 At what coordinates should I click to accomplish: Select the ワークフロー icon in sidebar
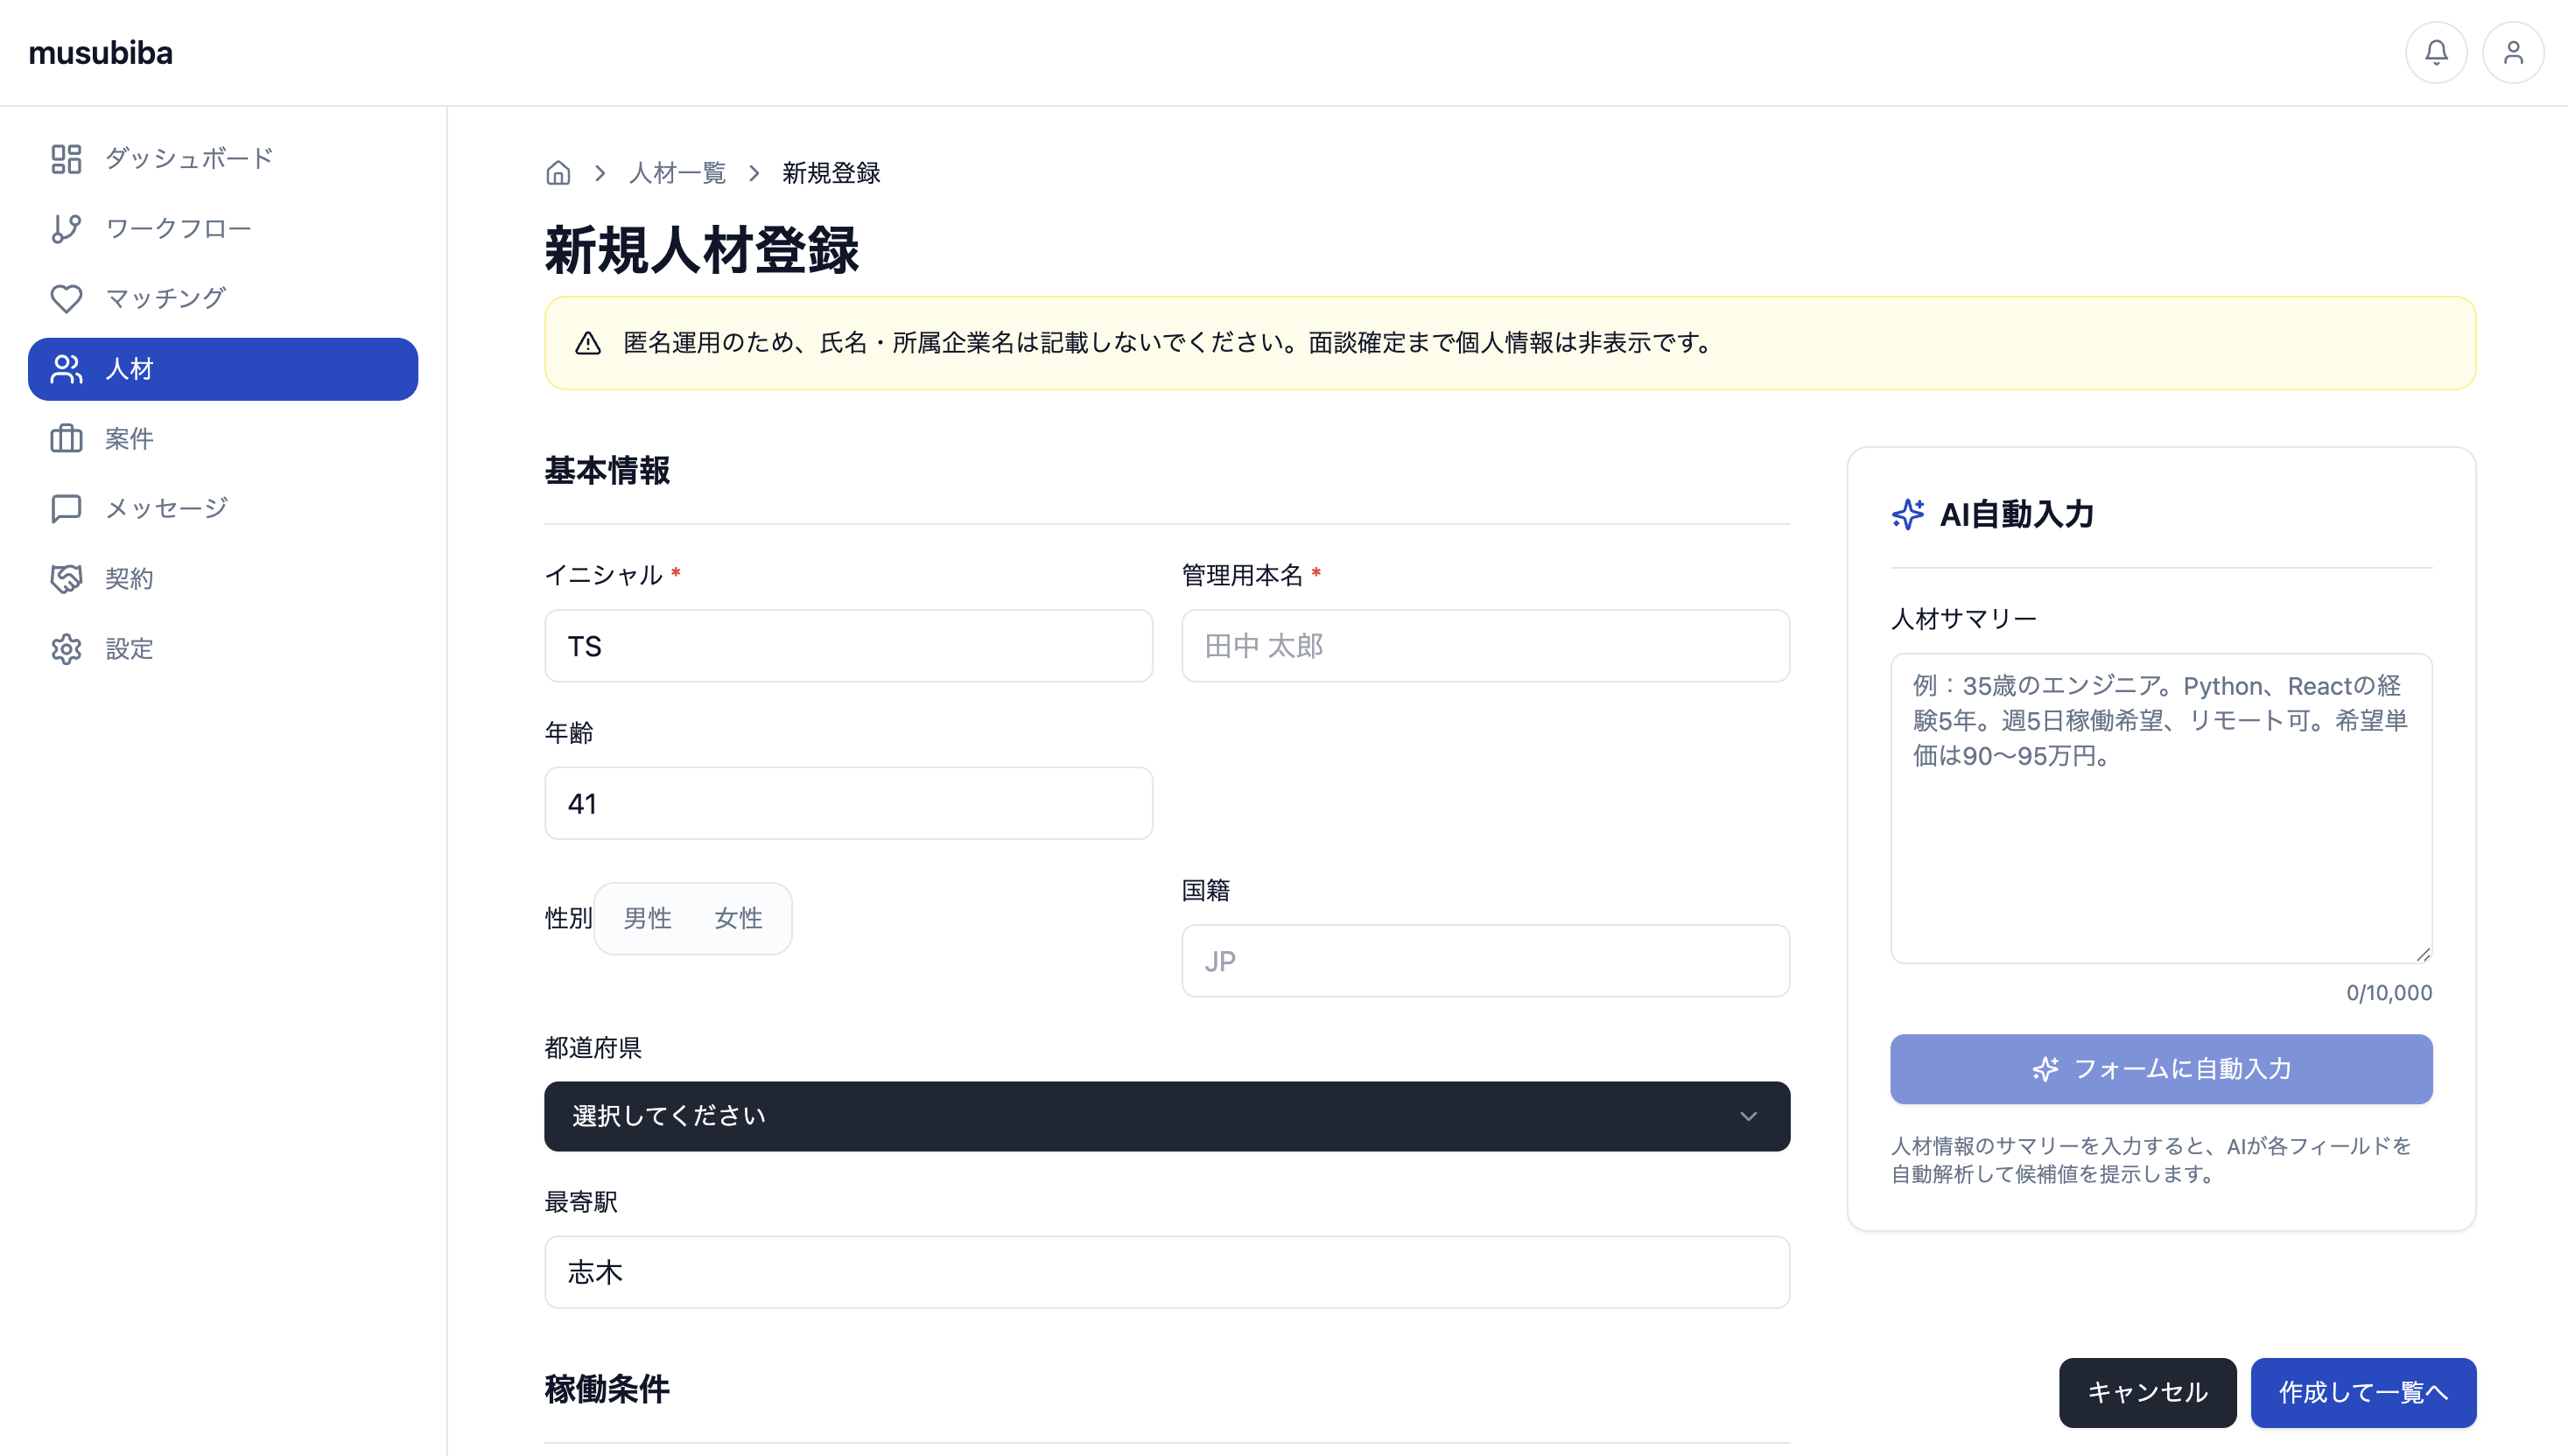66,228
